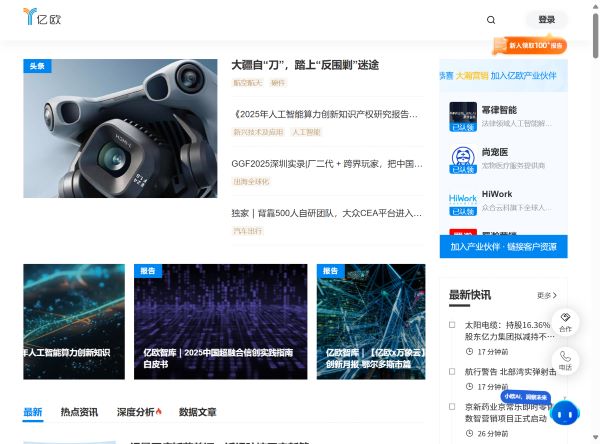Switch to the 深度分析 tab

[x=136, y=412]
